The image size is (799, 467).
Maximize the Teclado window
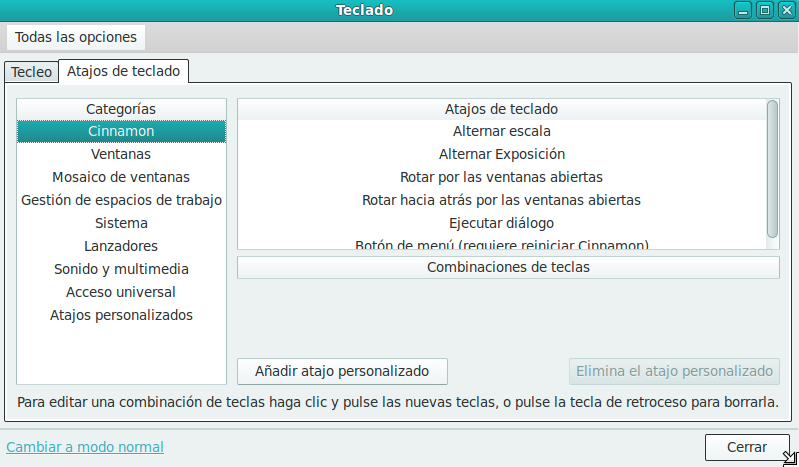(x=765, y=10)
